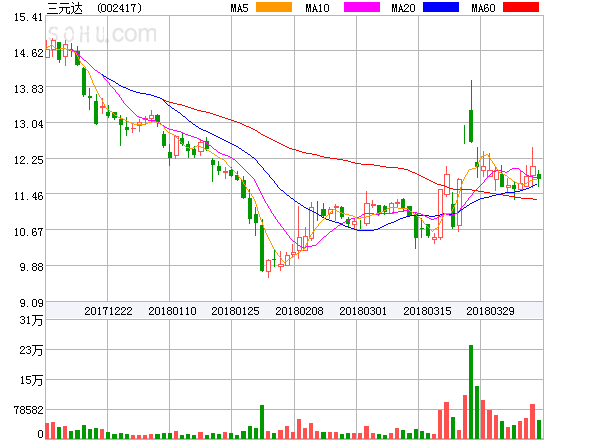Click the MA10 legend label
This screenshot has height=440, width=600.
coord(317,8)
